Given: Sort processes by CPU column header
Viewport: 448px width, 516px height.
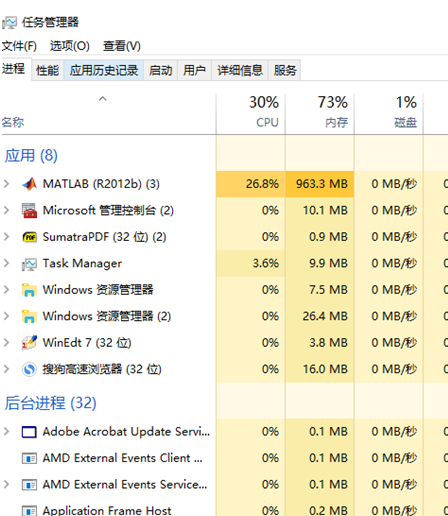Looking at the screenshot, I should pyautogui.click(x=250, y=112).
